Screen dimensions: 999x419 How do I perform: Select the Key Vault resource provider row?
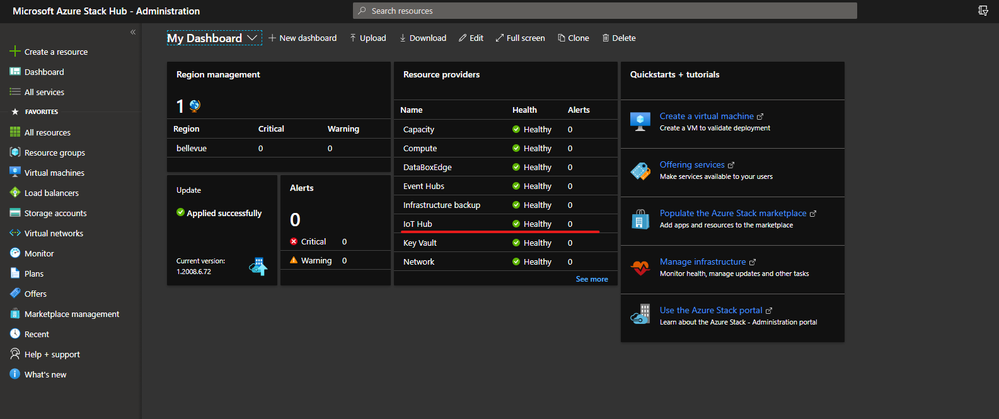(506, 243)
